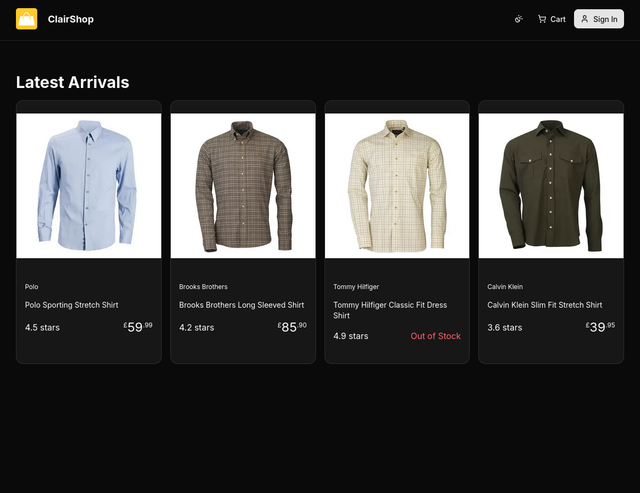Open Polo Sporting Stretch Shirt title
640x493 pixels.
(x=71, y=305)
